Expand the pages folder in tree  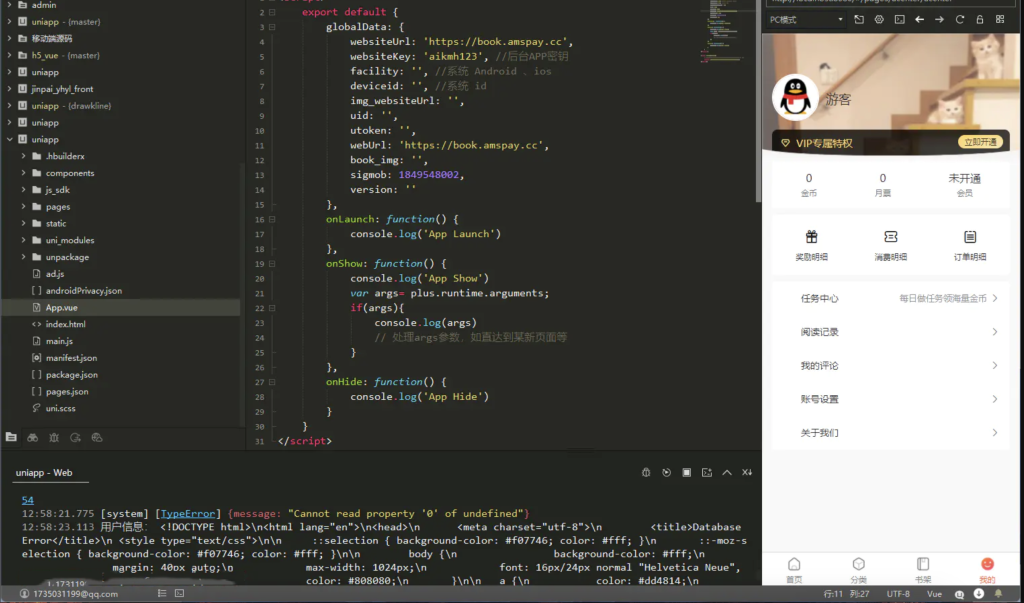[24, 207]
